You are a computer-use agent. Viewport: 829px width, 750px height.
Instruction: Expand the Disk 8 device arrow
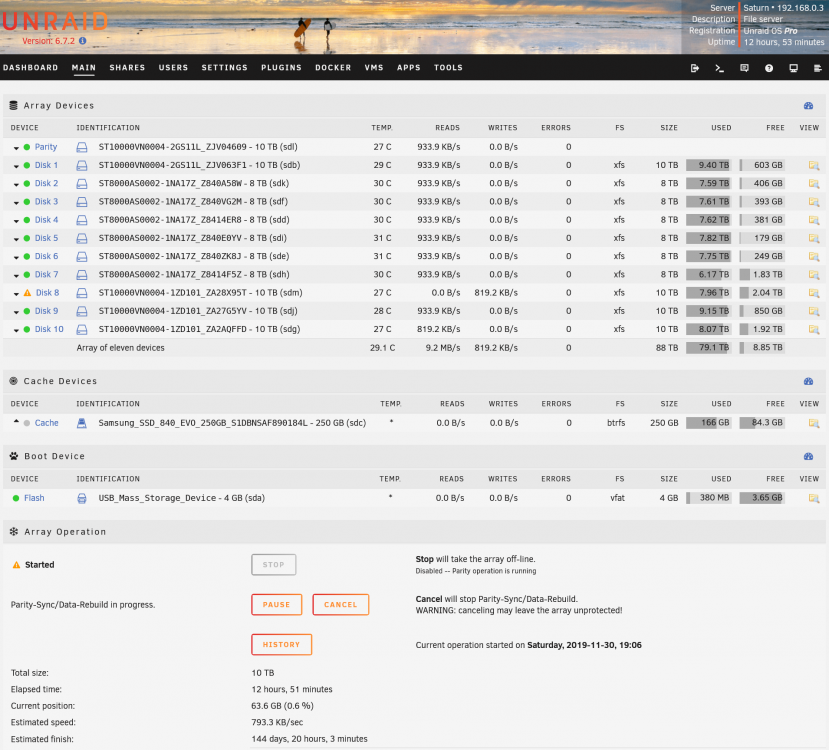(x=16, y=294)
